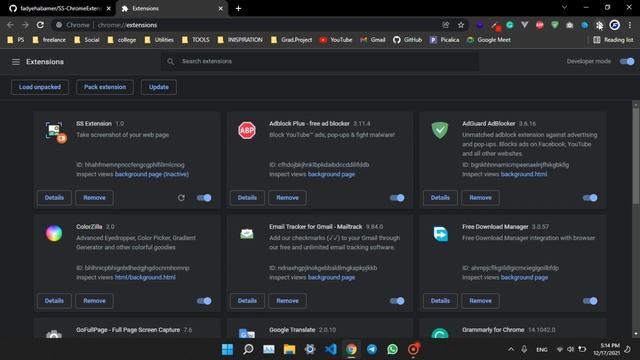This screenshot has height=360, width=640.
Task: Switch to the GitHub SS-ChromeExtension tab
Action: click(60, 8)
